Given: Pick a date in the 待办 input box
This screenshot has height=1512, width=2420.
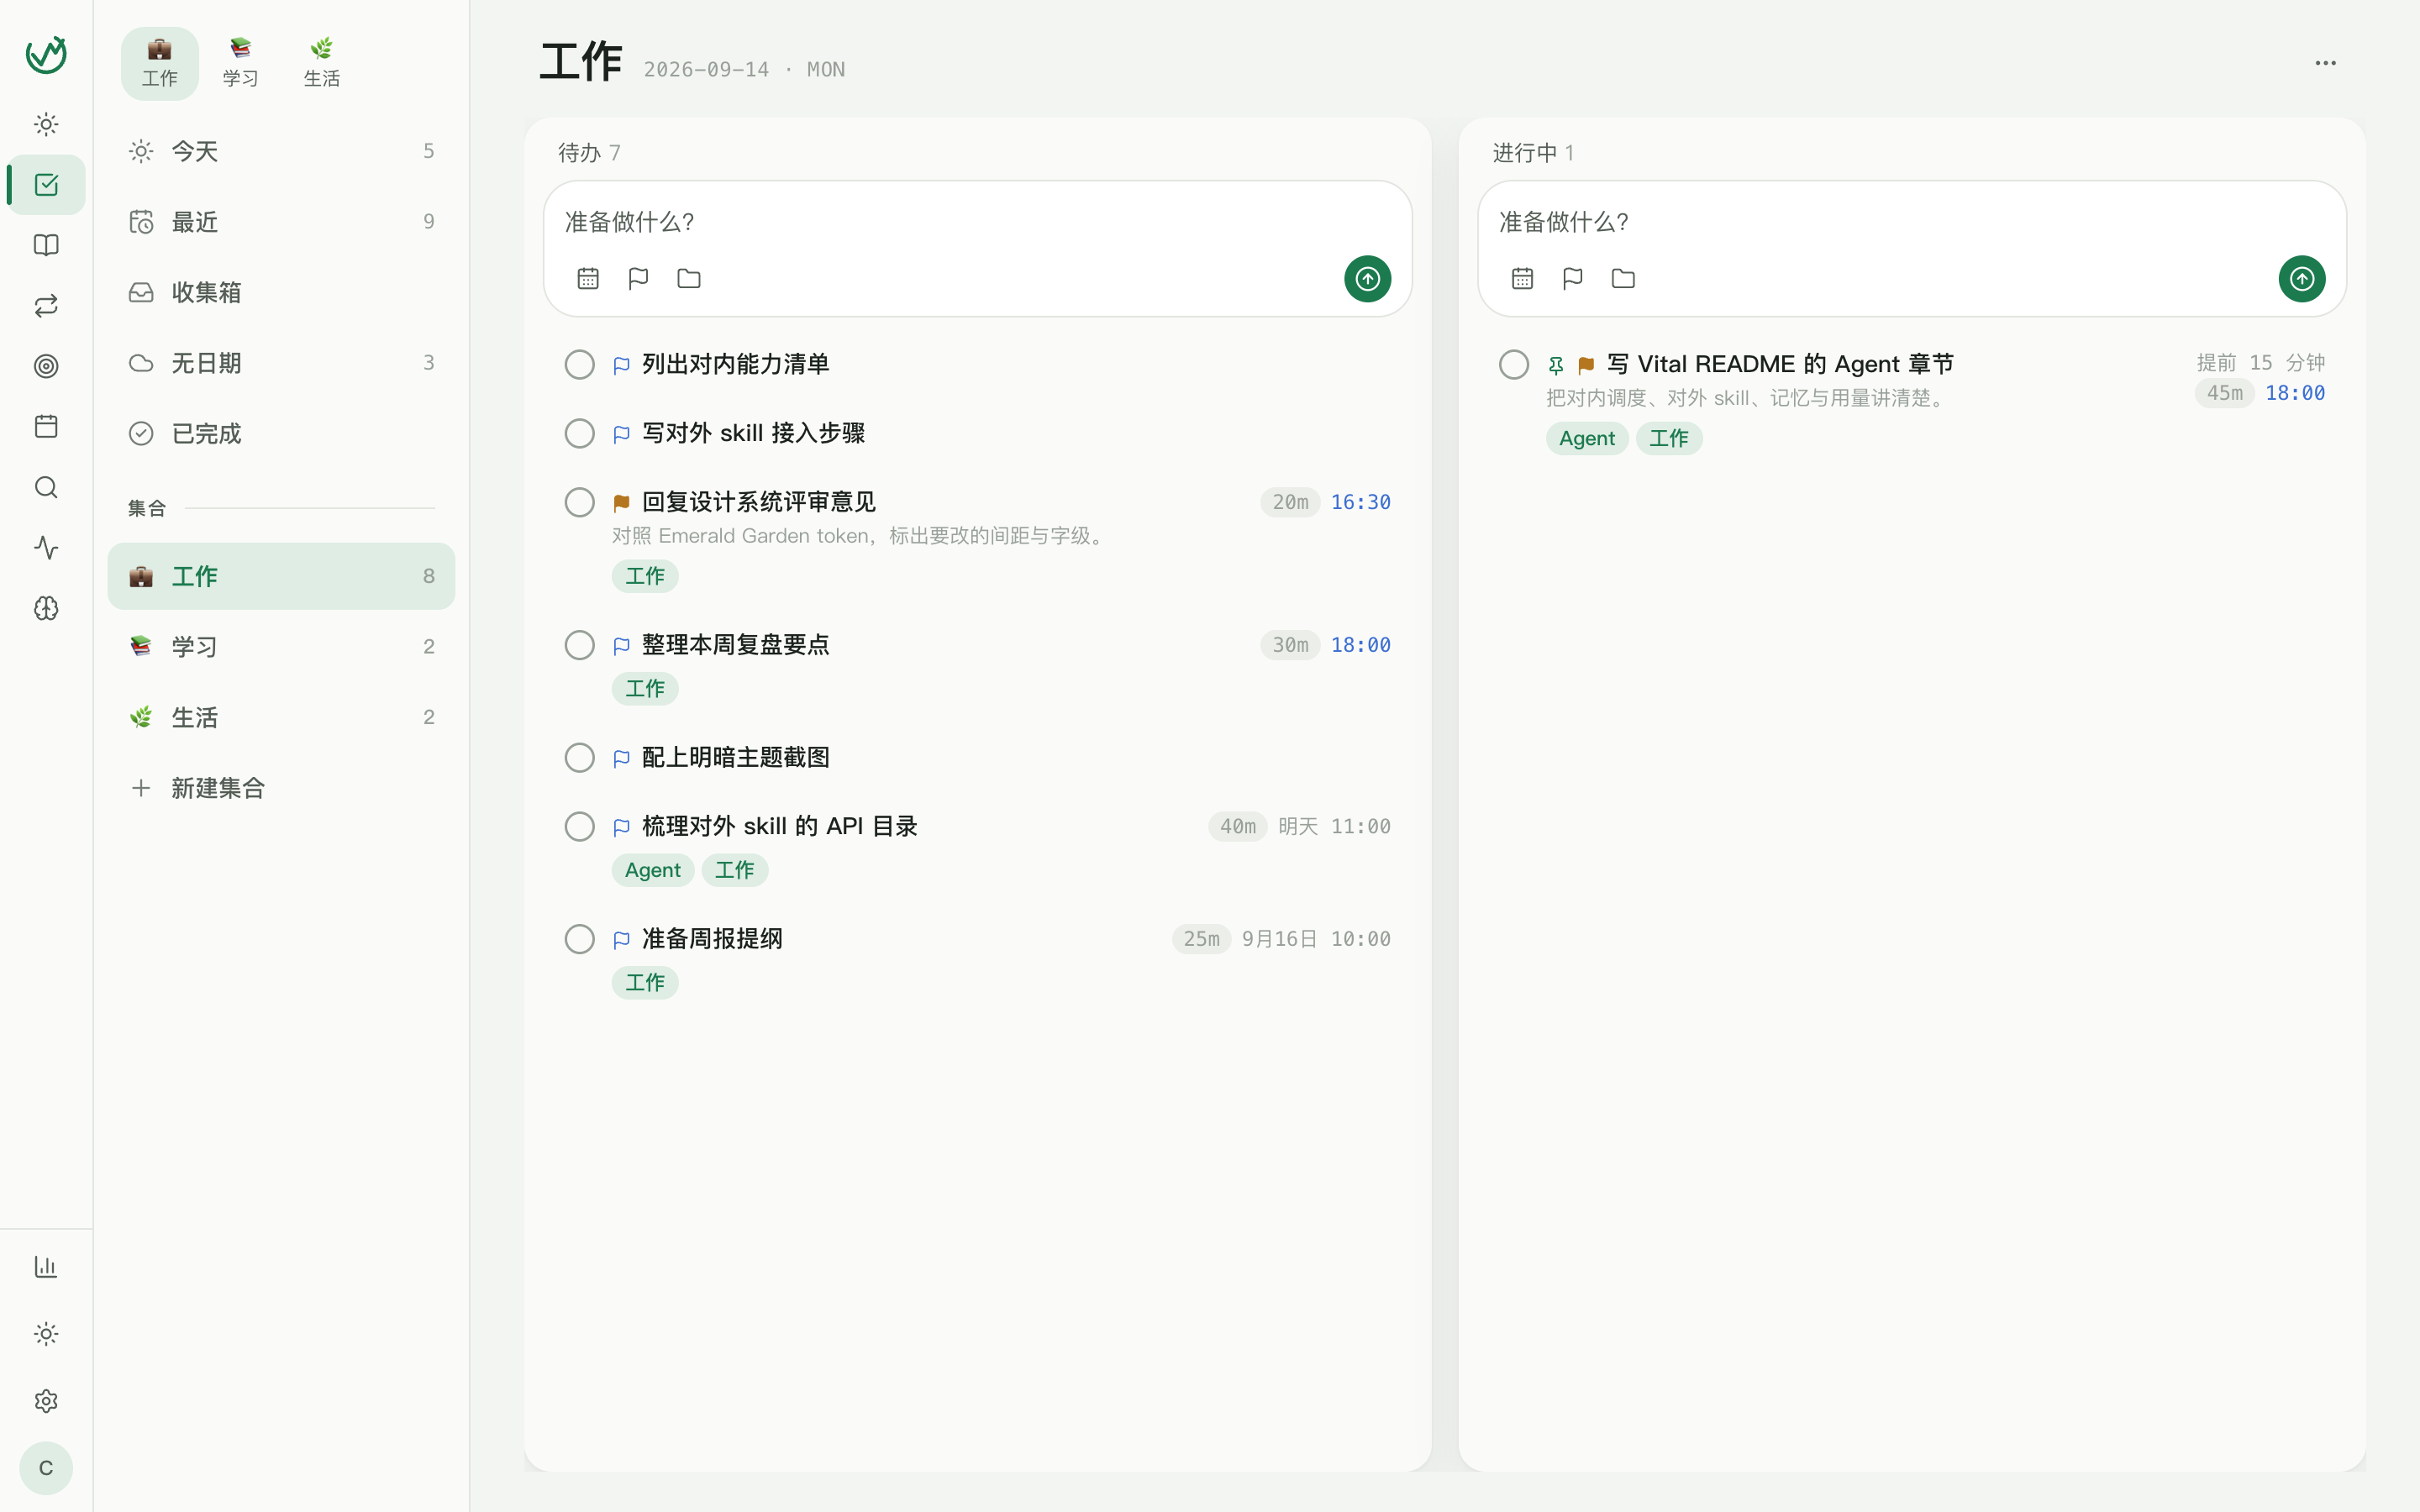Looking at the screenshot, I should click(588, 278).
